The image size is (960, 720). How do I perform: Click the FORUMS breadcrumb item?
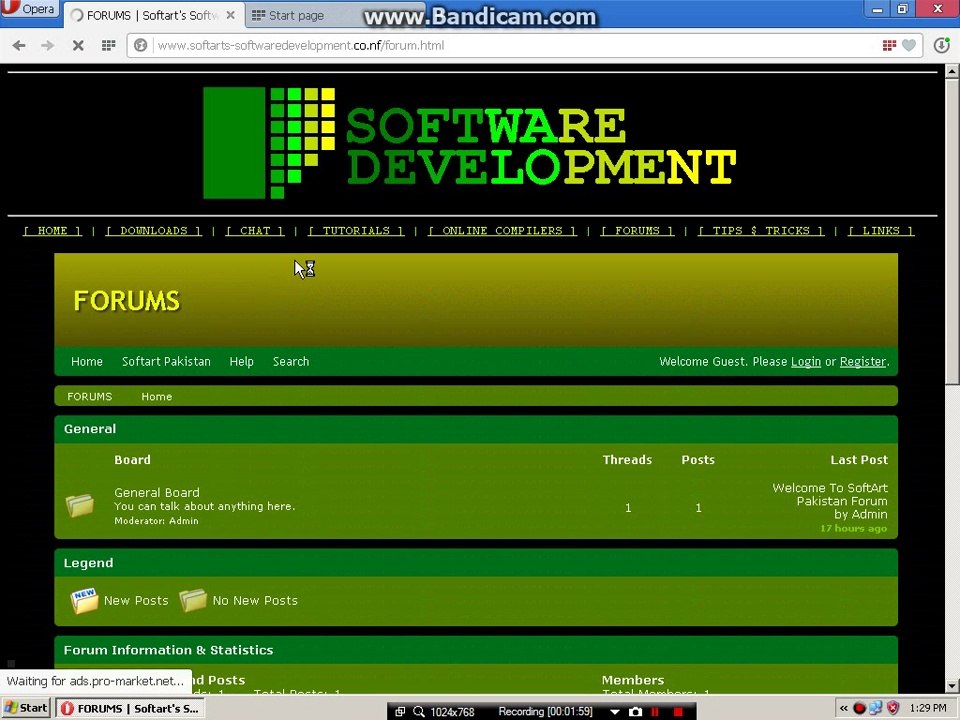(x=89, y=396)
